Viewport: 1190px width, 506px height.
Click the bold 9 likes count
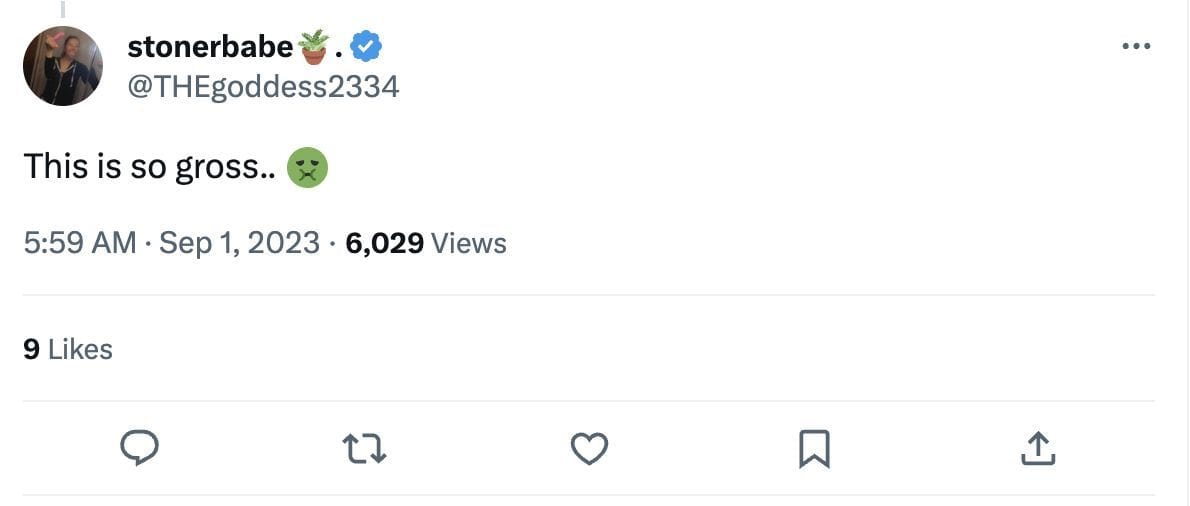click(x=30, y=349)
